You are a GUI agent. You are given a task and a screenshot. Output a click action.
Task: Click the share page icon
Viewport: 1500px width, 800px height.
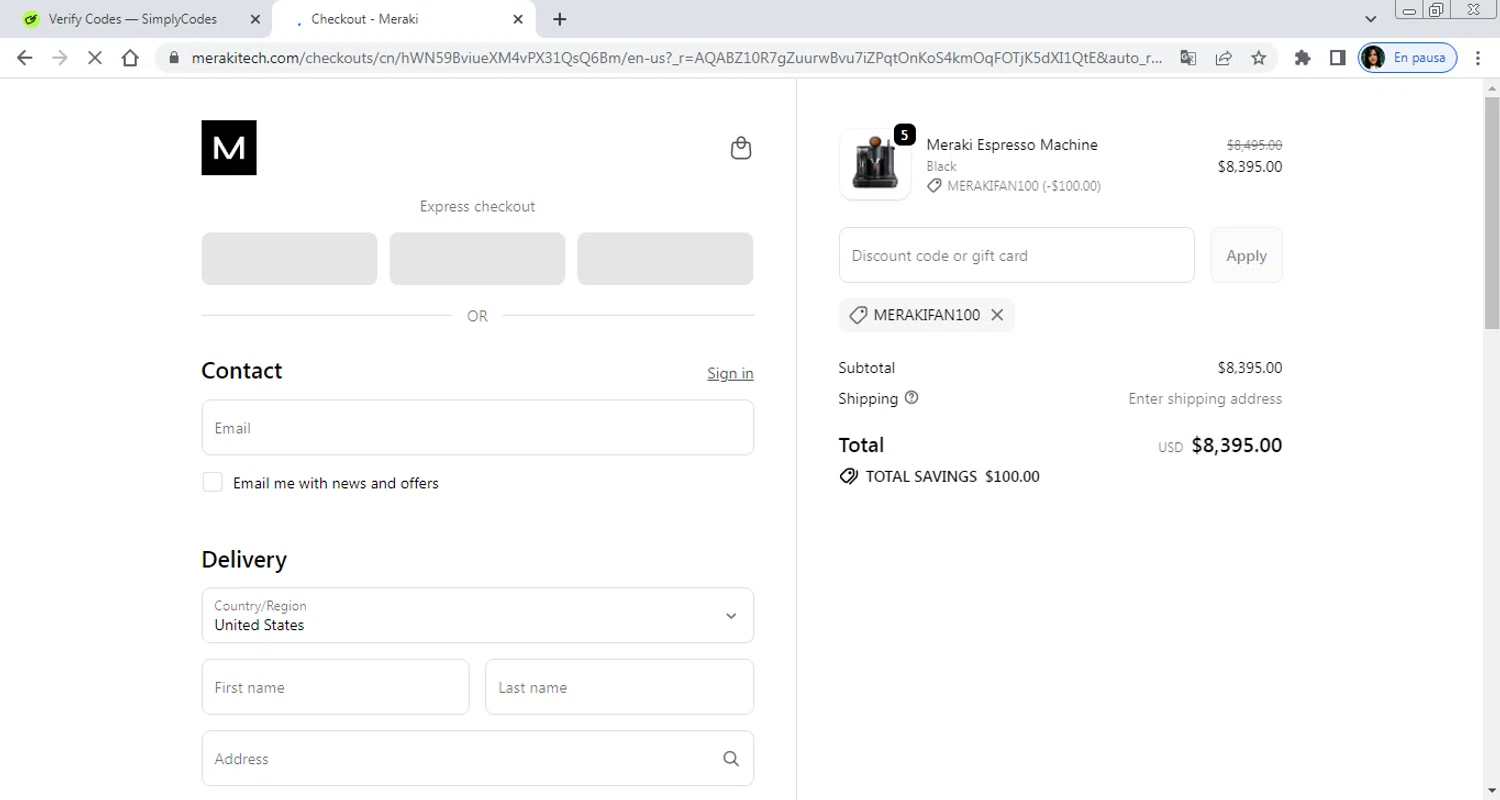pos(1223,58)
